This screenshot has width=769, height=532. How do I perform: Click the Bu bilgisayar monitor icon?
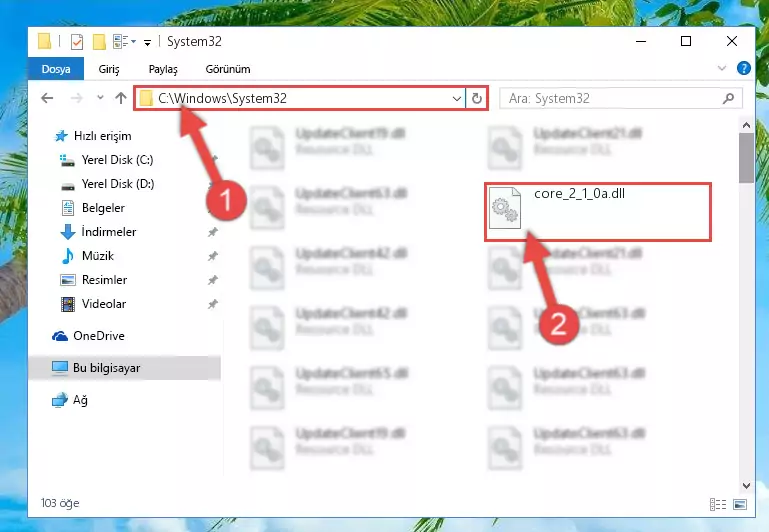(x=60, y=368)
